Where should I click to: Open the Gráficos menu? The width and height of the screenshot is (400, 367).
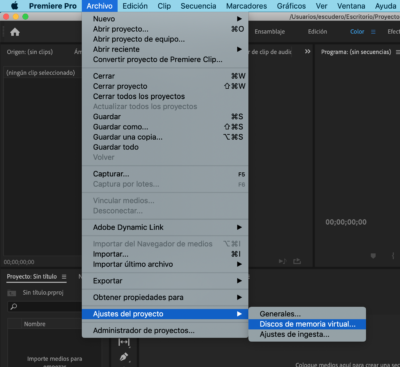coord(291,6)
